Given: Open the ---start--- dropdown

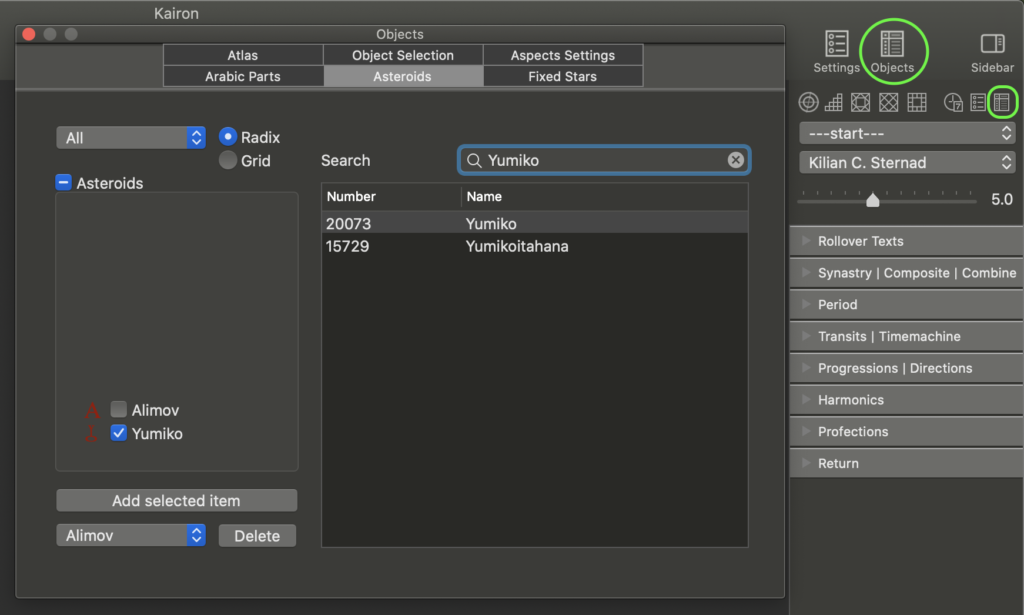Looking at the screenshot, I should [x=907, y=133].
